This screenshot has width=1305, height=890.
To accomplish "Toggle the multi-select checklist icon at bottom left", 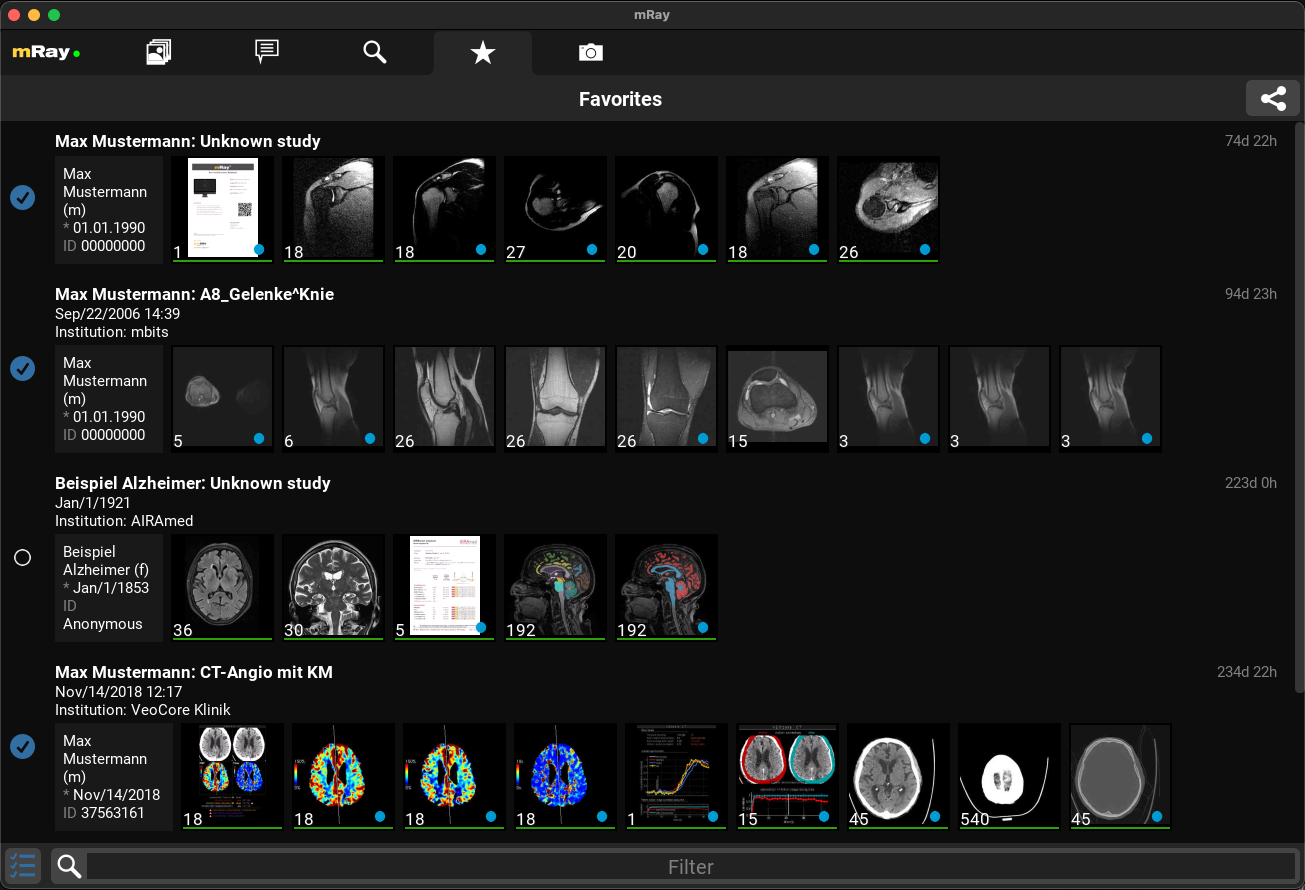I will click(x=22, y=865).
